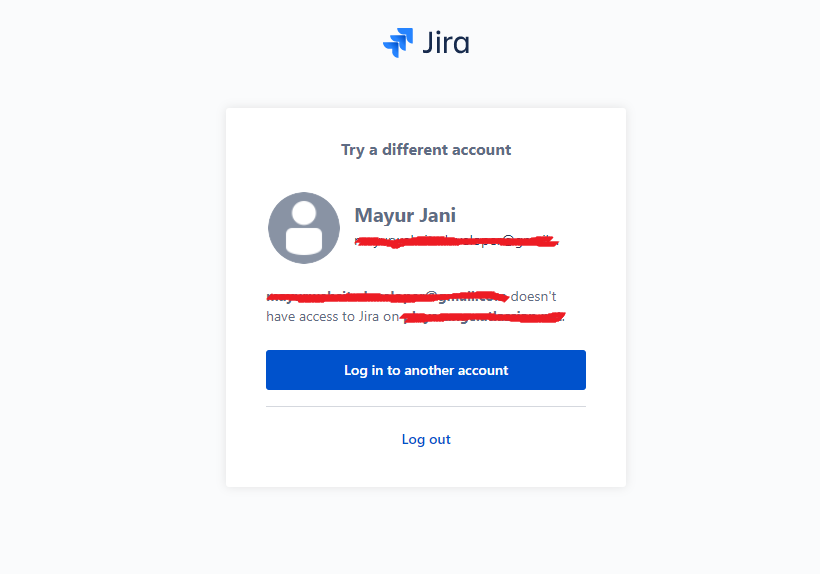Screen dimensions: 820x574
Task: Click the Jira wordmark next to the logo
Action: click(x=446, y=42)
